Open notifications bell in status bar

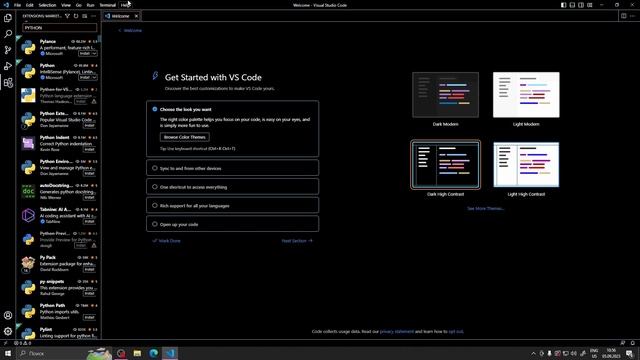(633, 343)
